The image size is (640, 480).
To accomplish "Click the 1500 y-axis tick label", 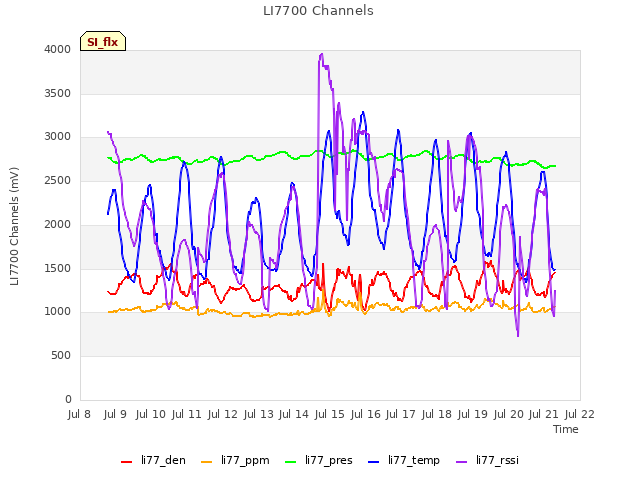I will (58, 269).
